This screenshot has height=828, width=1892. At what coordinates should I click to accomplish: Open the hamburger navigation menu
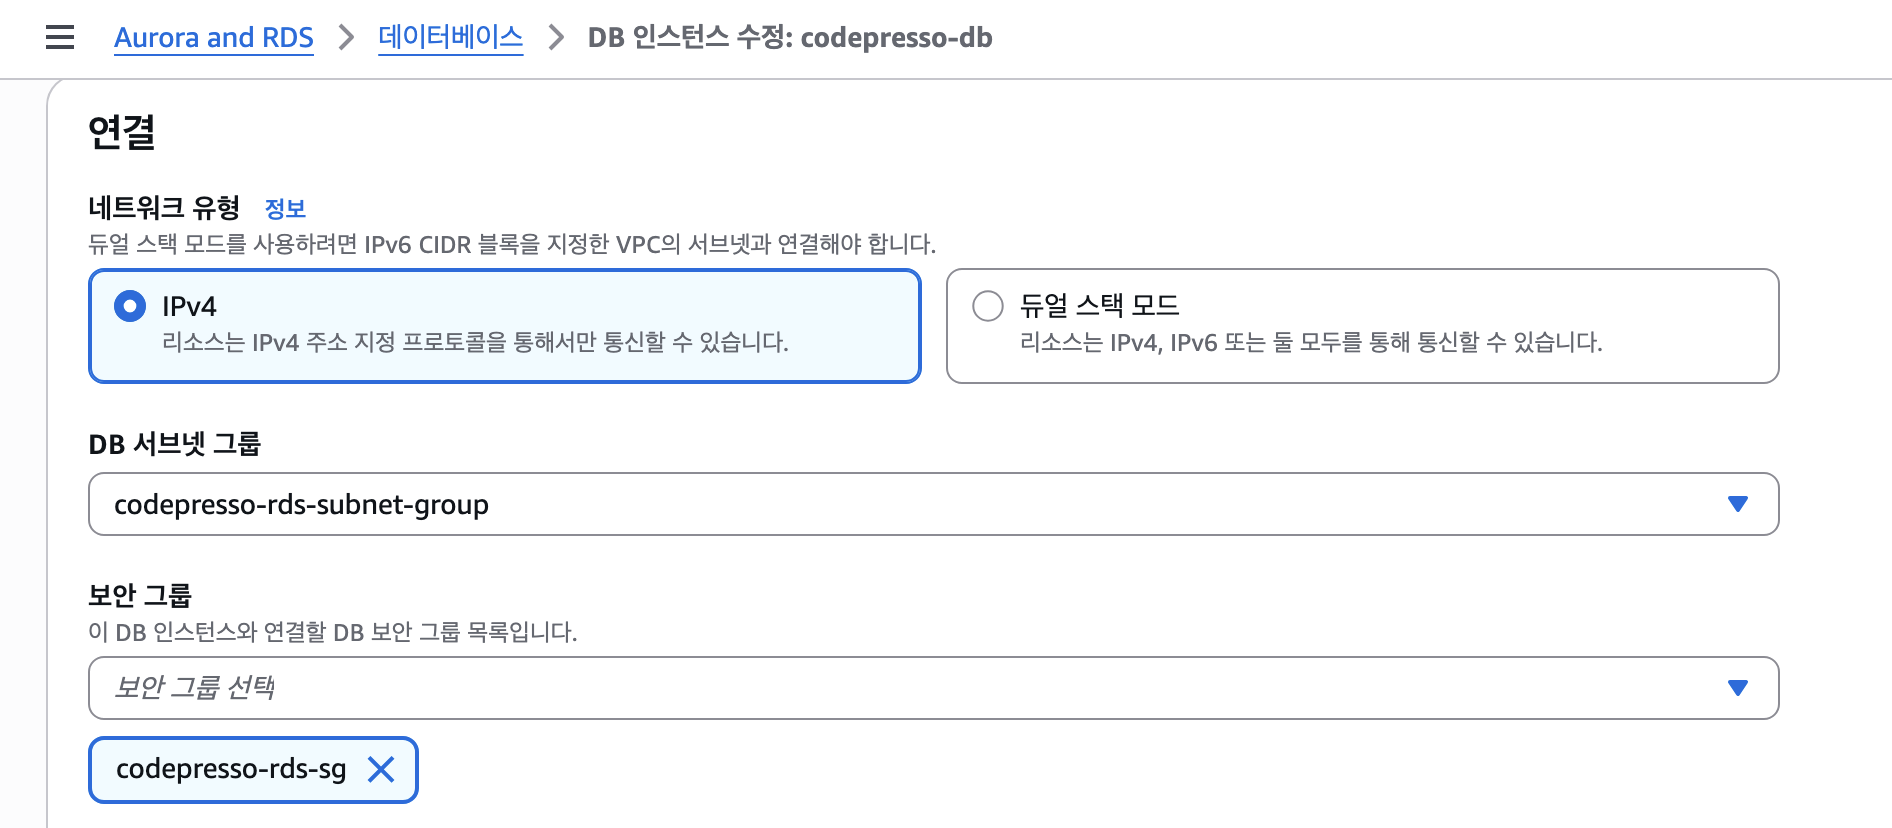[60, 38]
